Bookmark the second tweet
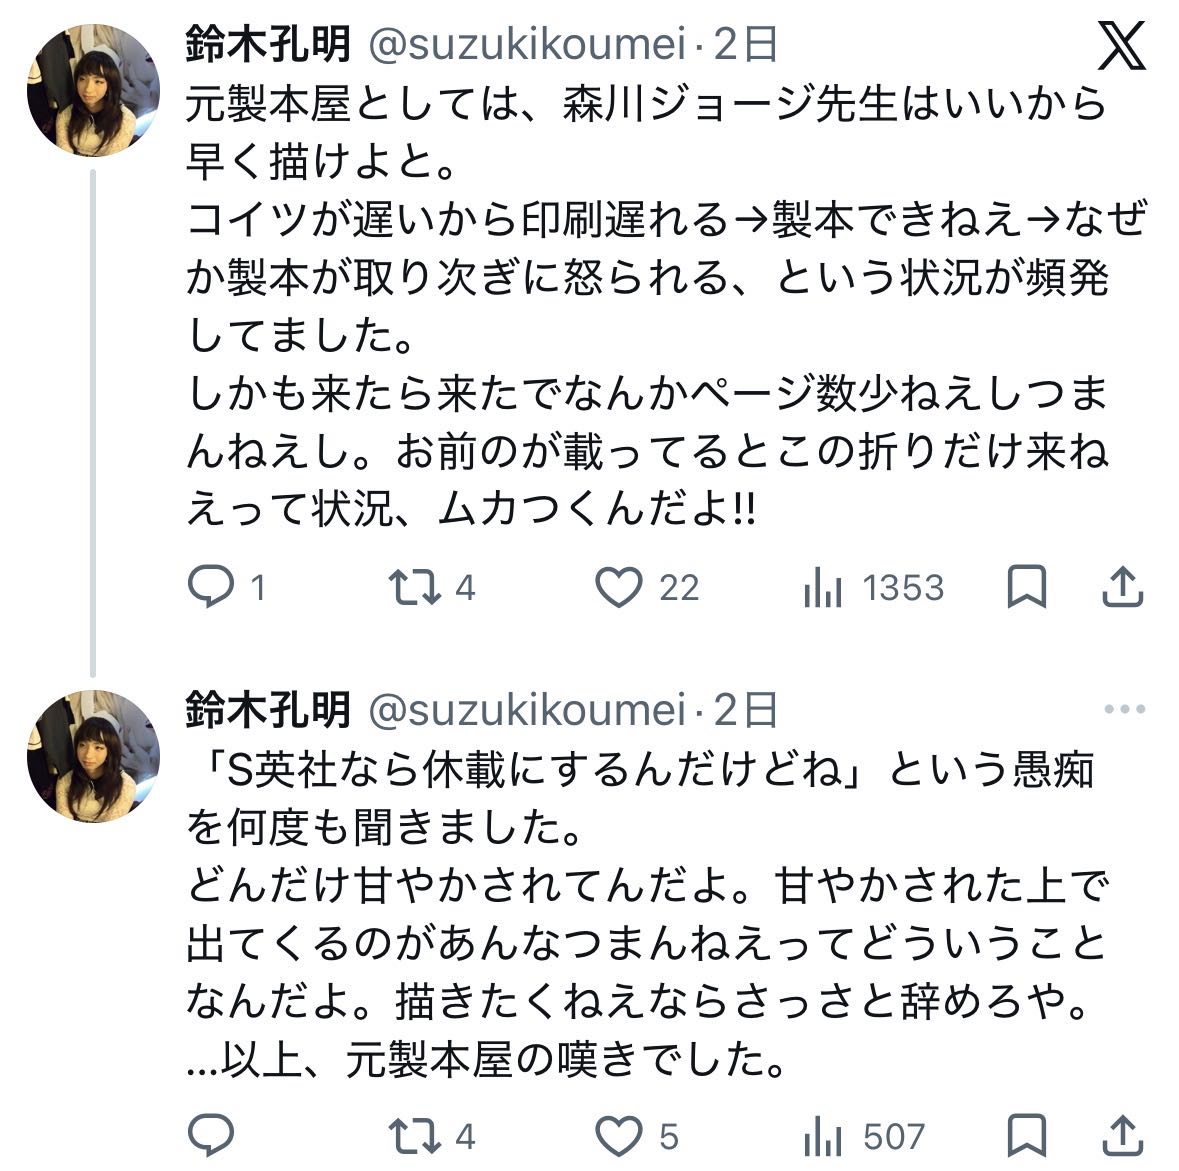1179x1171 pixels. (1026, 1136)
